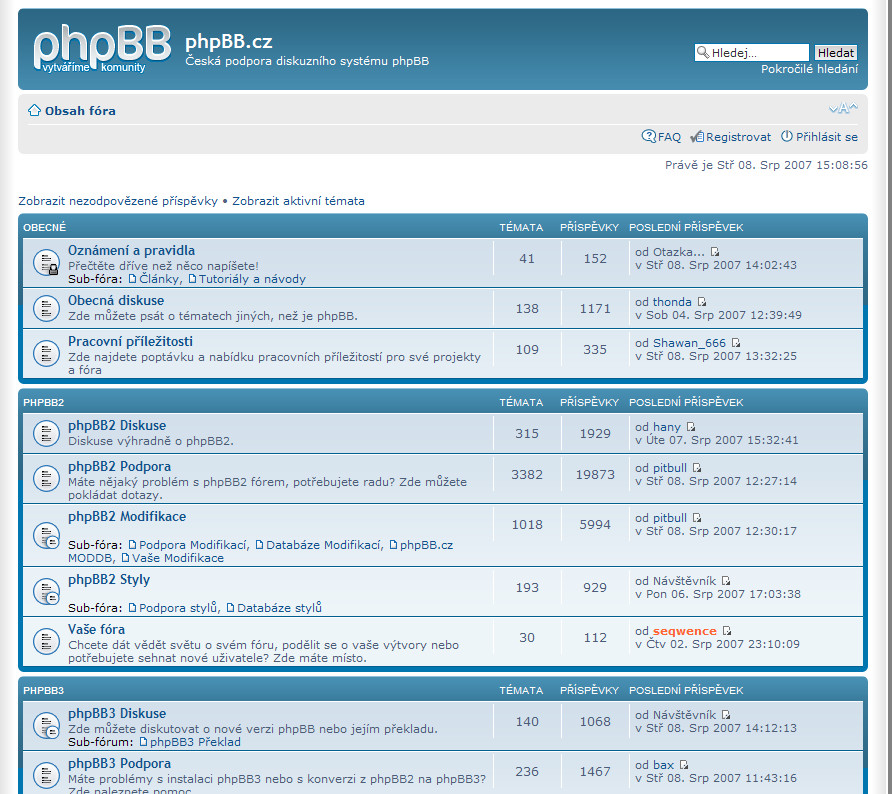Click the forum icon beside Vaše fóra
The width and height of the screenshot is (892, 794).
click(47, 642)
